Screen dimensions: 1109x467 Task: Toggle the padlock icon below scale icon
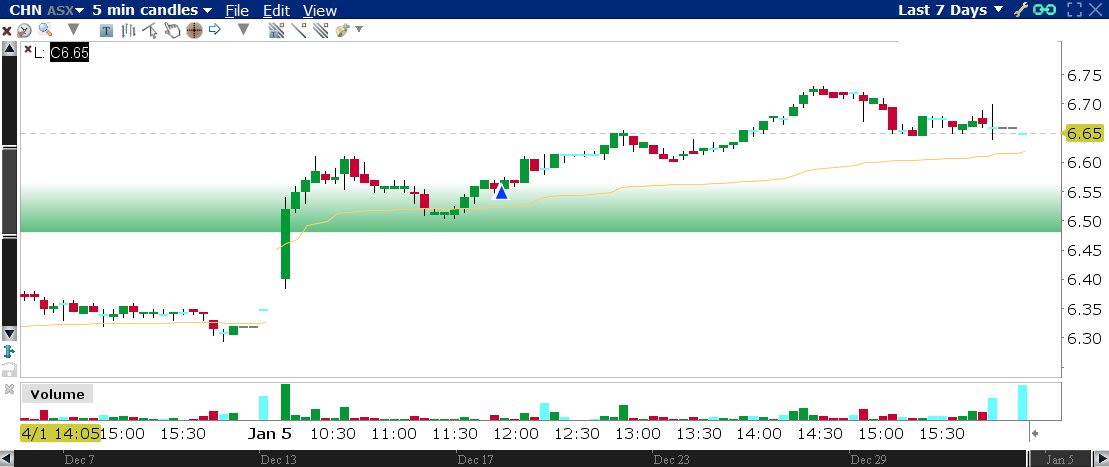click(x=9, y=369)
